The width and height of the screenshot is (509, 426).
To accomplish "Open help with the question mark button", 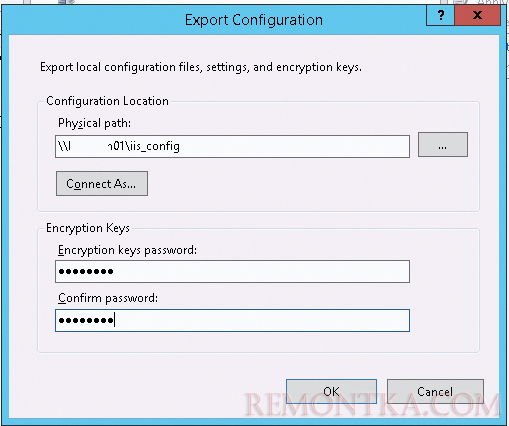I will coord(440,15).
